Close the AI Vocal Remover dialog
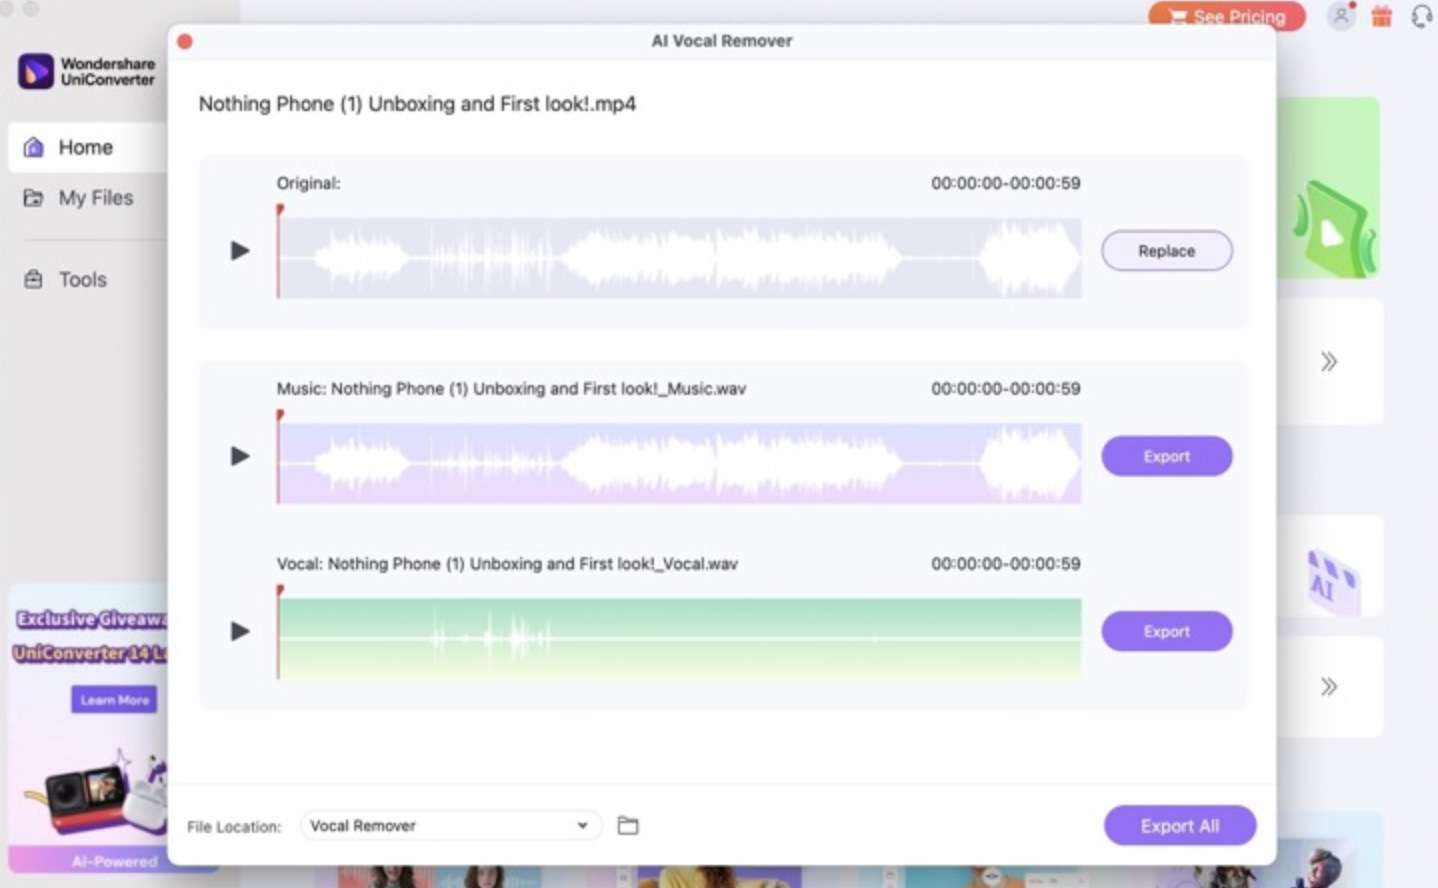This screenshot has width=1438, height=888. click(x=185, y=41)
